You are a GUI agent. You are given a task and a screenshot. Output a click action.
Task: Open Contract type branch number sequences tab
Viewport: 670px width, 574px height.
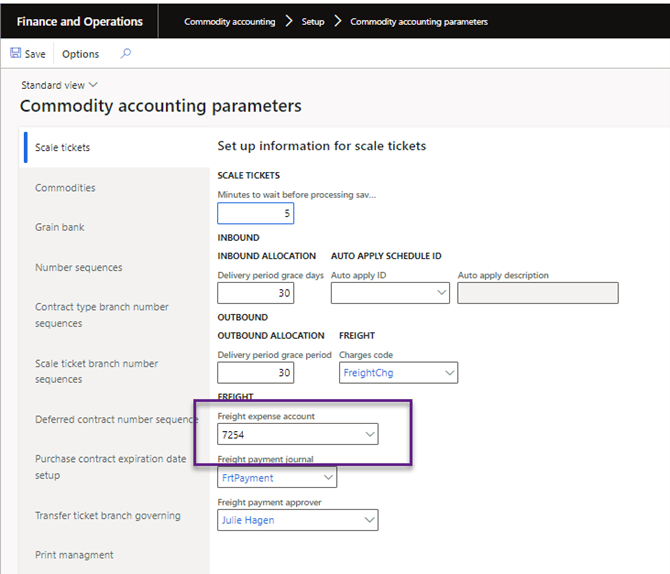tap(102, 315)
